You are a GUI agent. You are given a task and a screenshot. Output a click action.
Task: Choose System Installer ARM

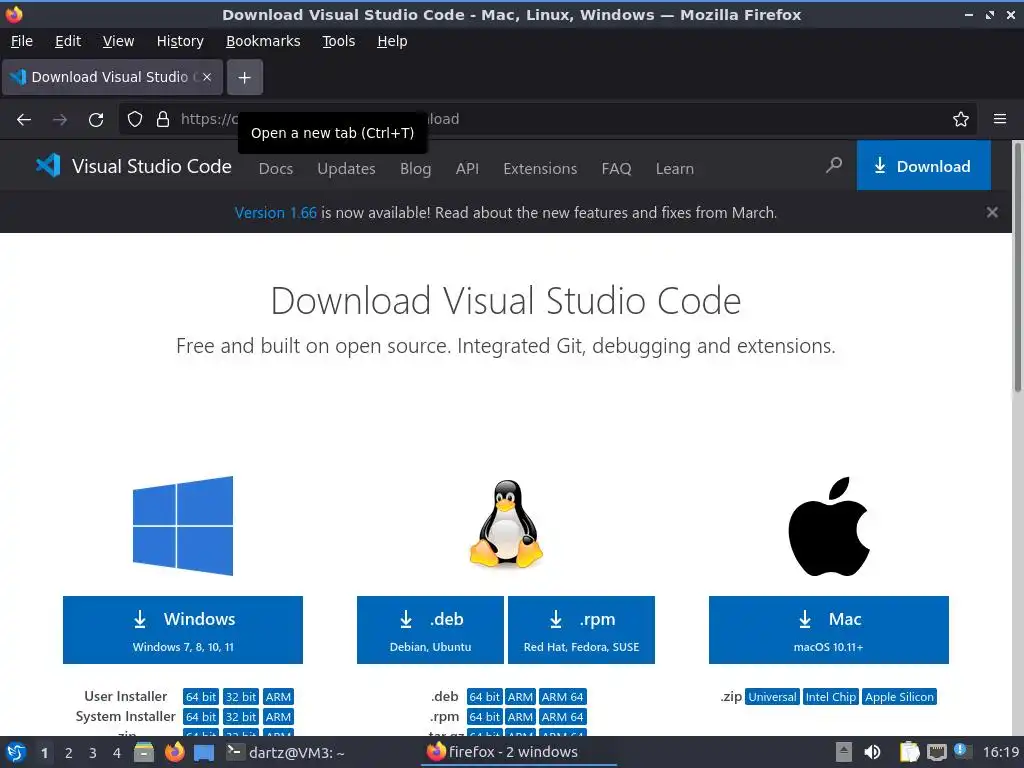[278, 717]
